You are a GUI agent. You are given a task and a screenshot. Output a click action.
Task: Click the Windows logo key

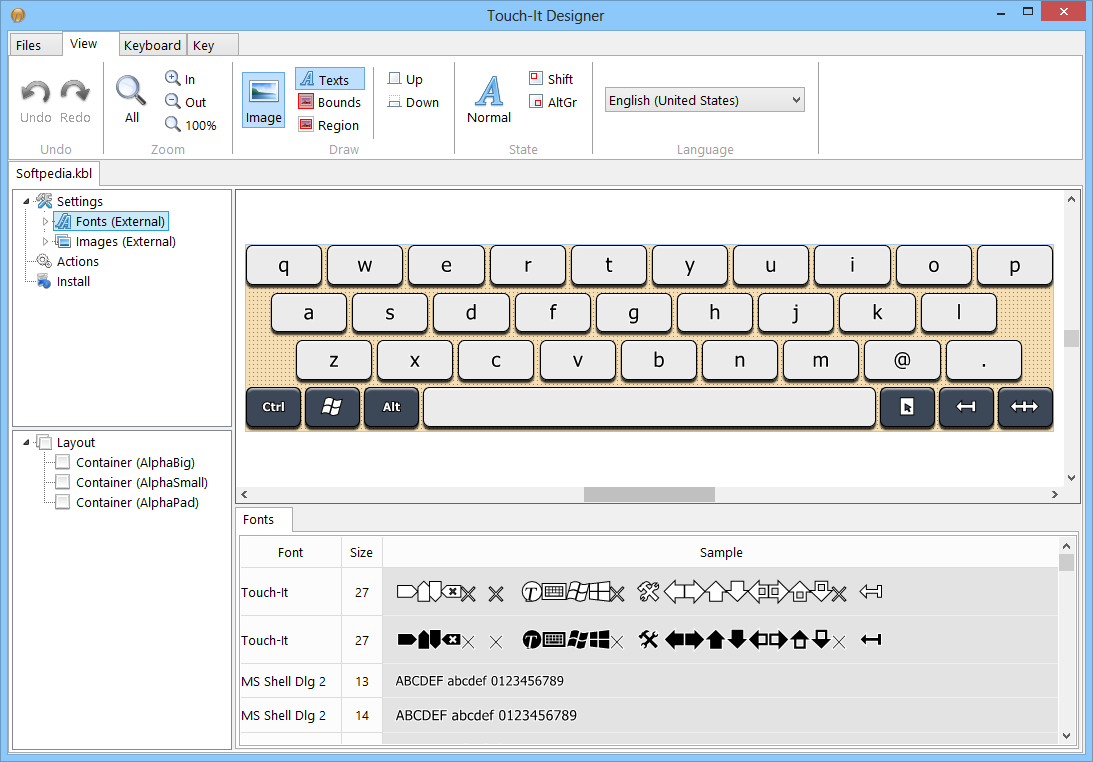point(333,407)
